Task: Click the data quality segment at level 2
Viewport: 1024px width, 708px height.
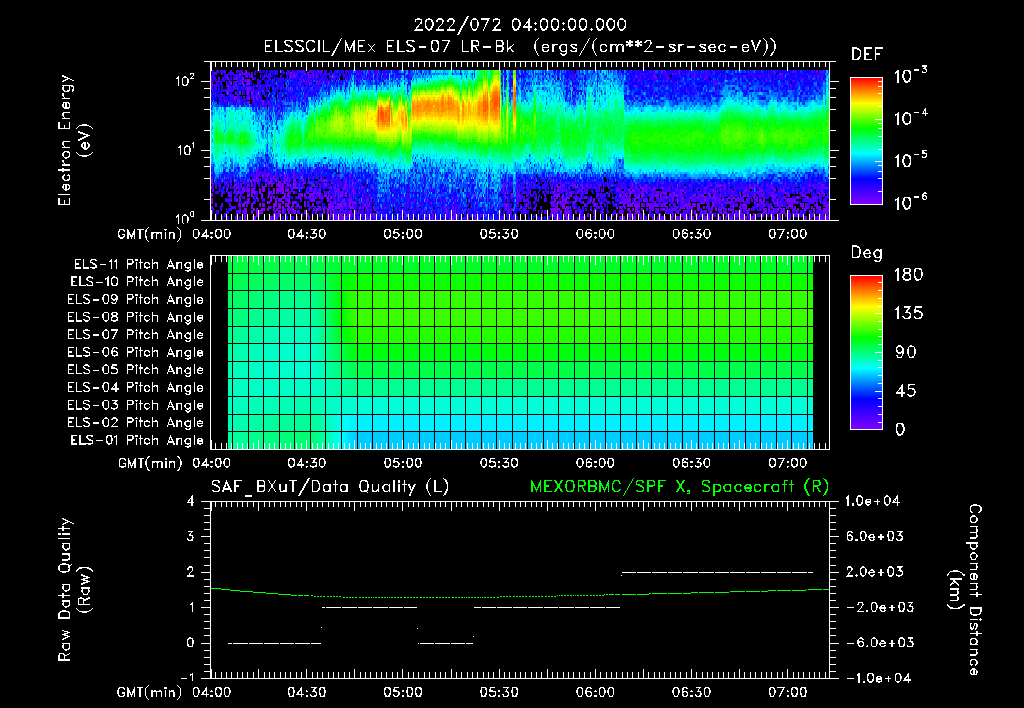Action: point(717,572)
